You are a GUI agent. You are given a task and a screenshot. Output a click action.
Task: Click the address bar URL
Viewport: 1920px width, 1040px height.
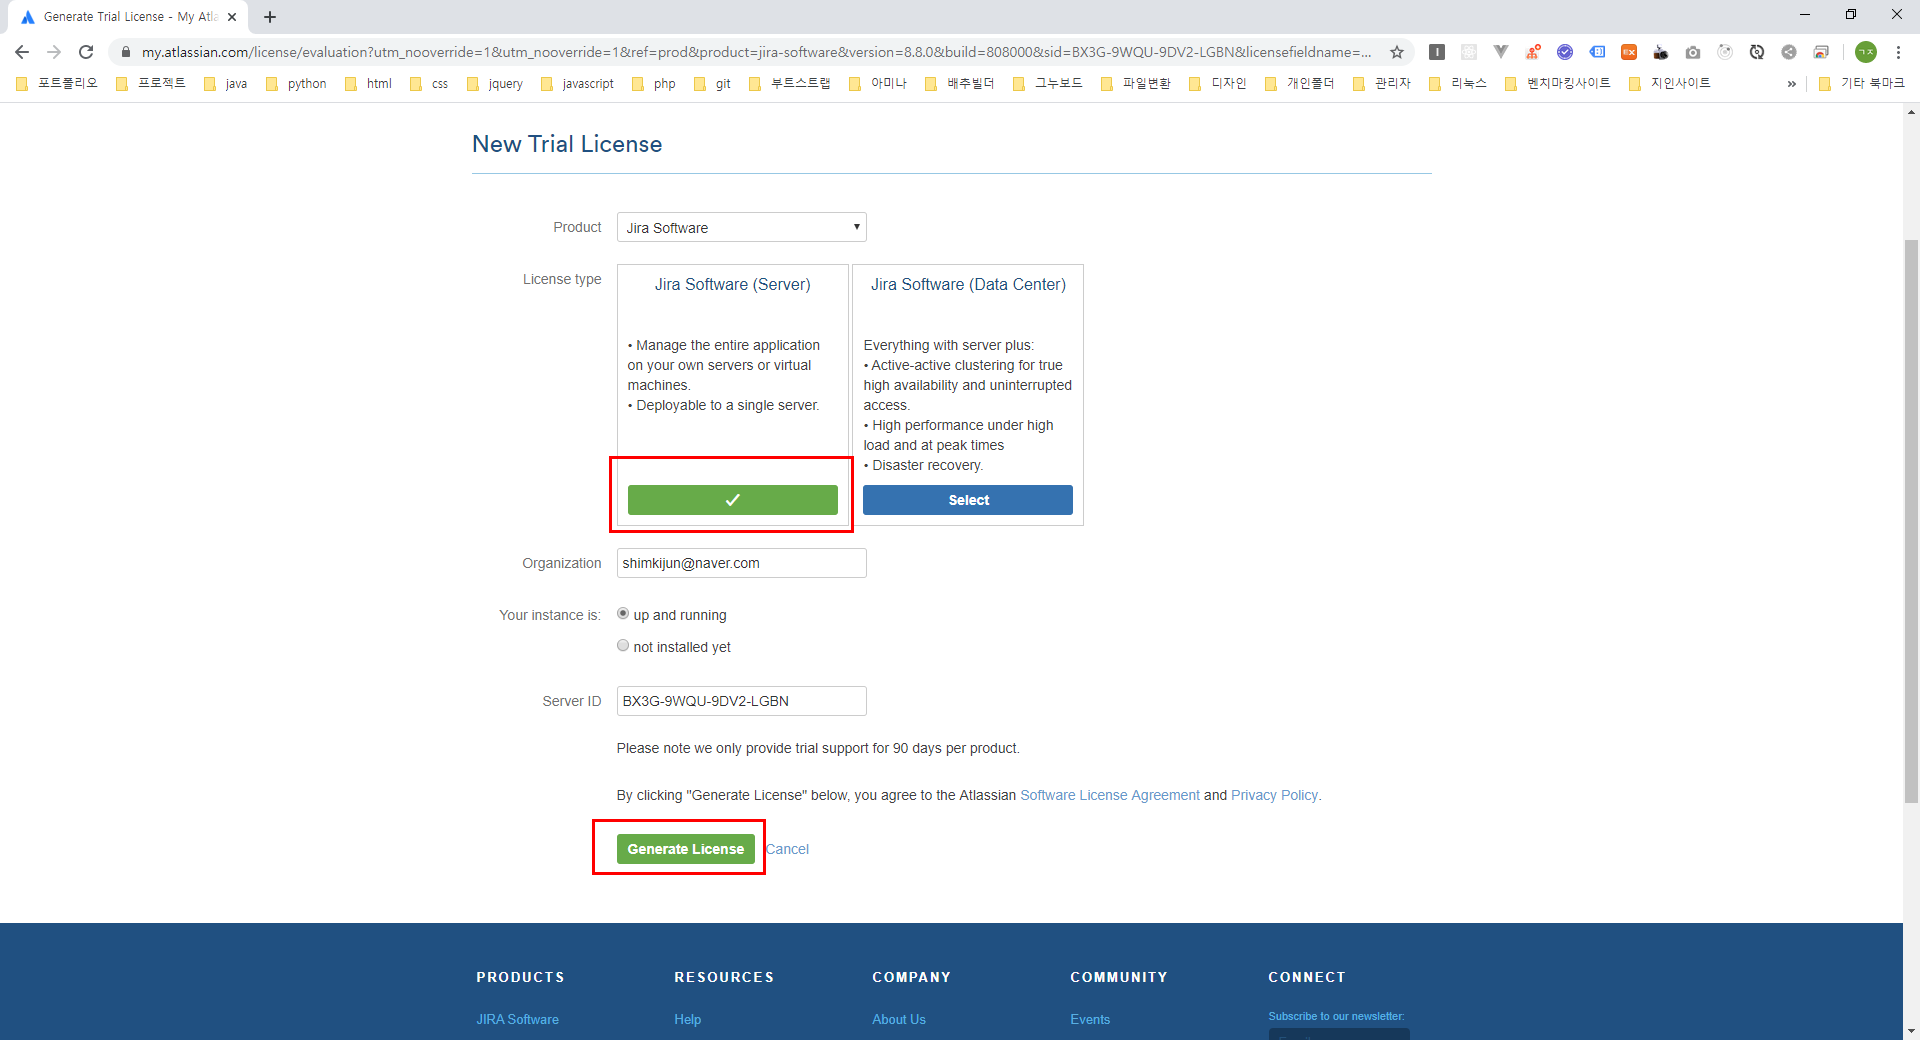tap(755, 52)
